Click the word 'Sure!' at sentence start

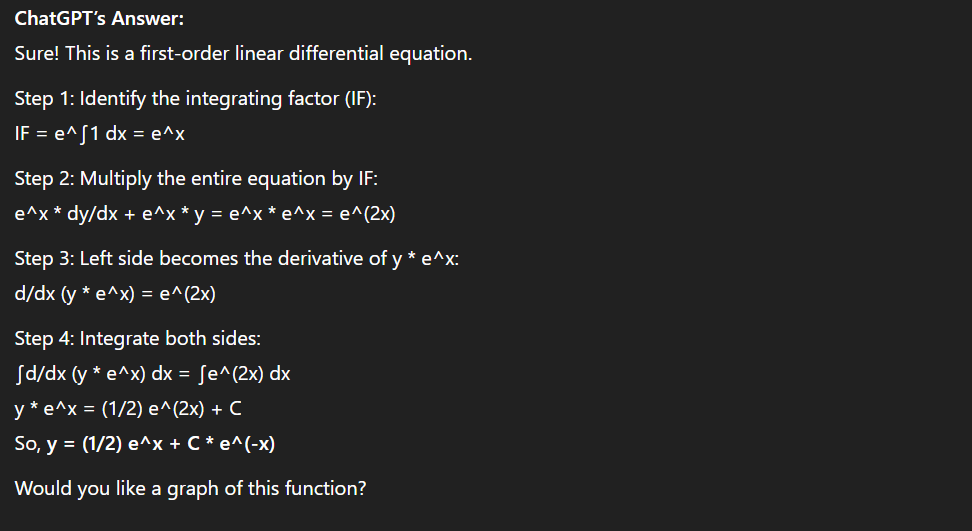click(37, 53)
